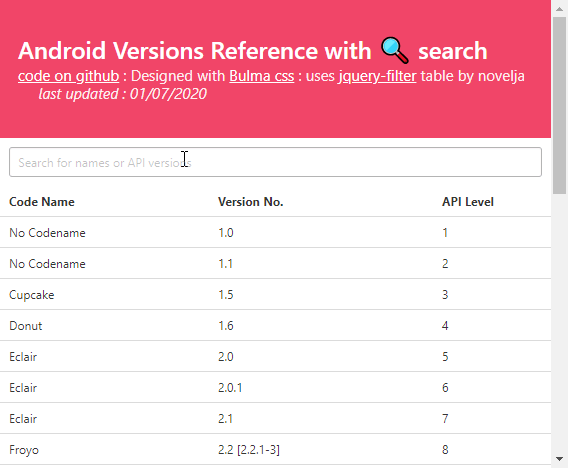
Task: Follow the jquery-filter link
Action: tap(377, 76)
